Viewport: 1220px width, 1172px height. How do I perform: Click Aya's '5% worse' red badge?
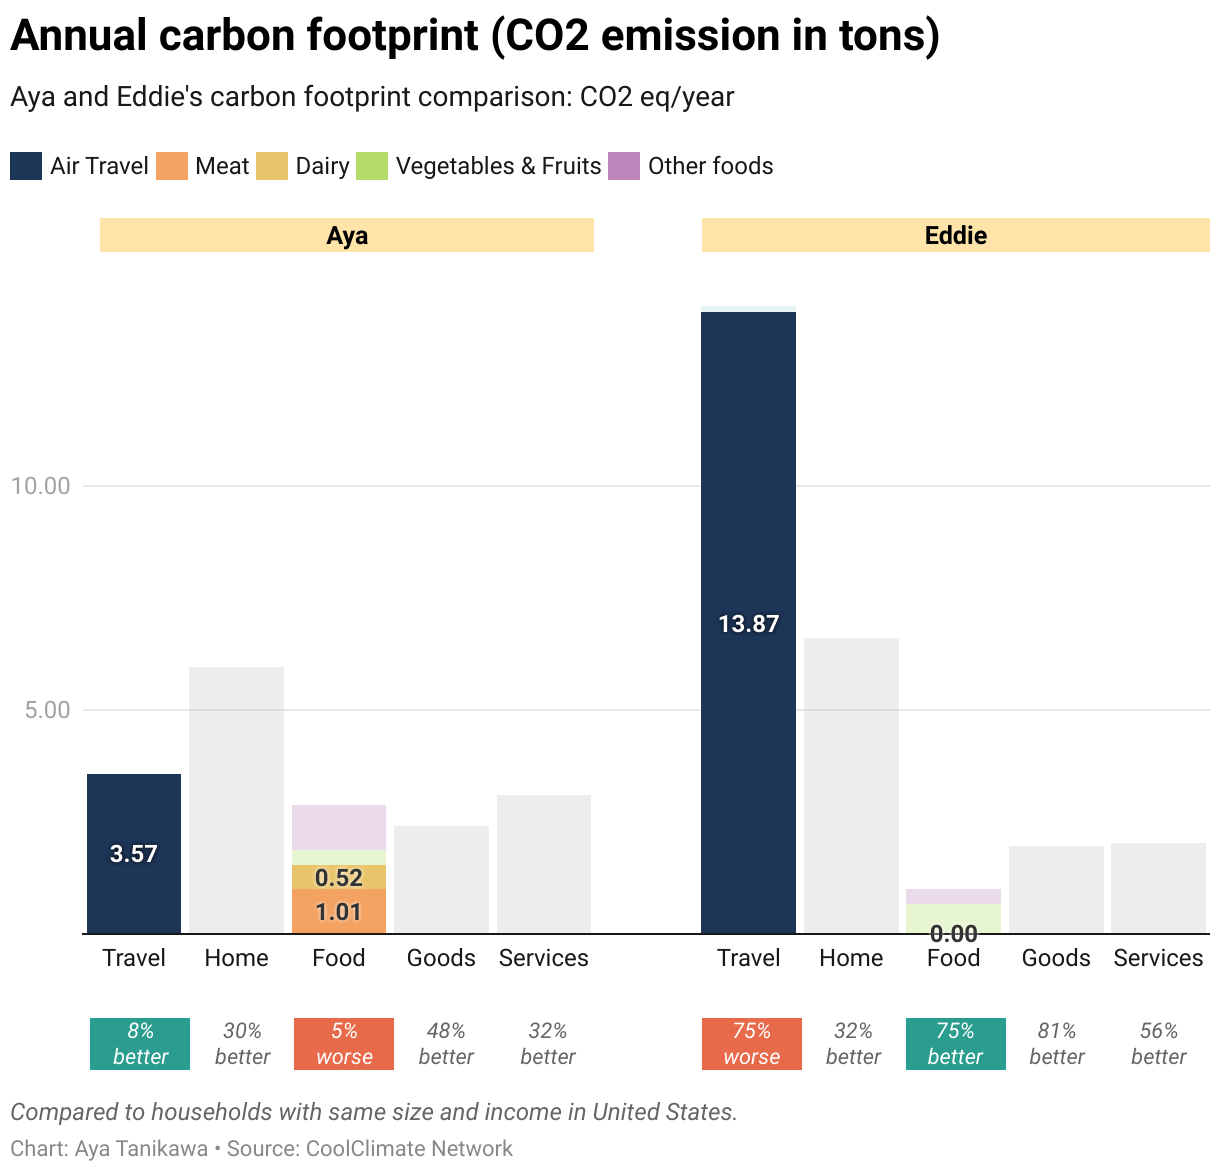point(344,1044)
